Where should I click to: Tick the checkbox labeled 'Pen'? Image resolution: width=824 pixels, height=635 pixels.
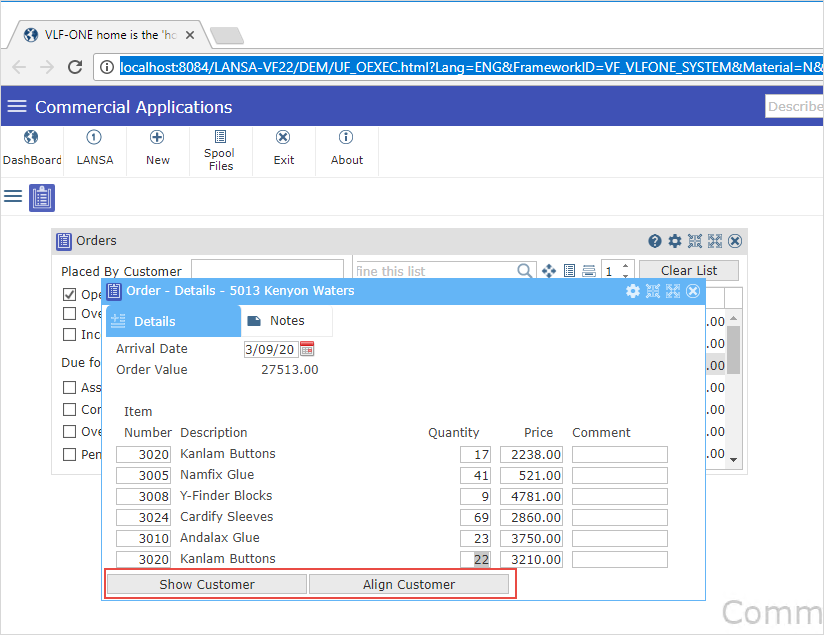pos(70,455)
